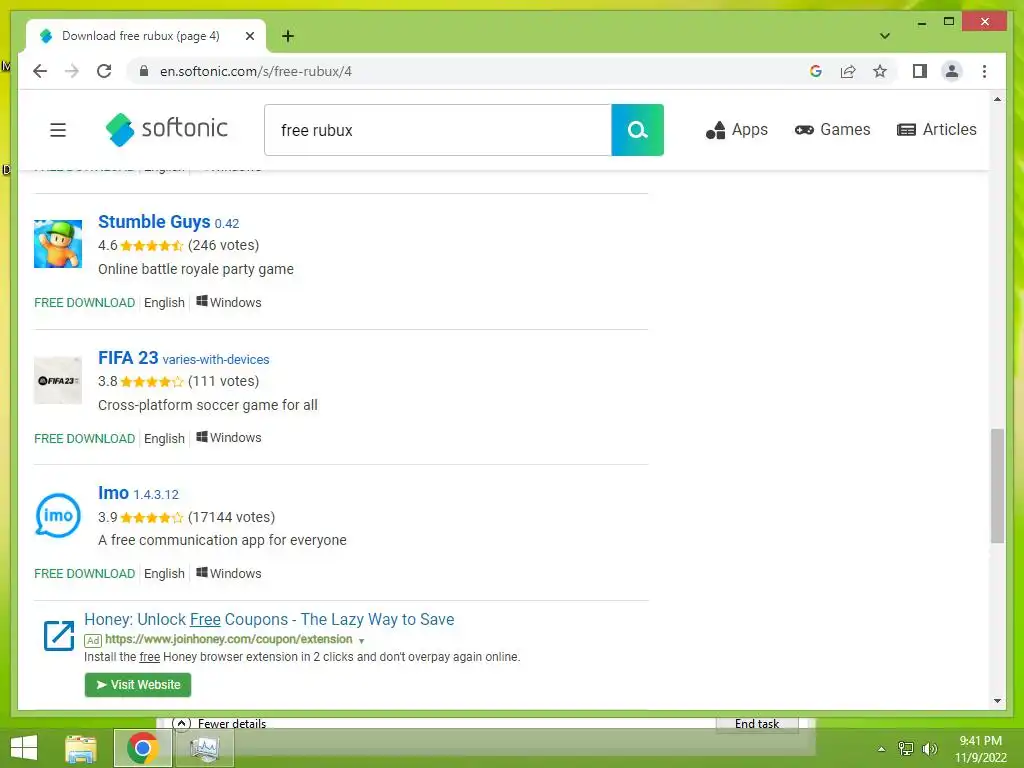Click the padlock site info icon

pyautogui.click(x=144, y=71)
